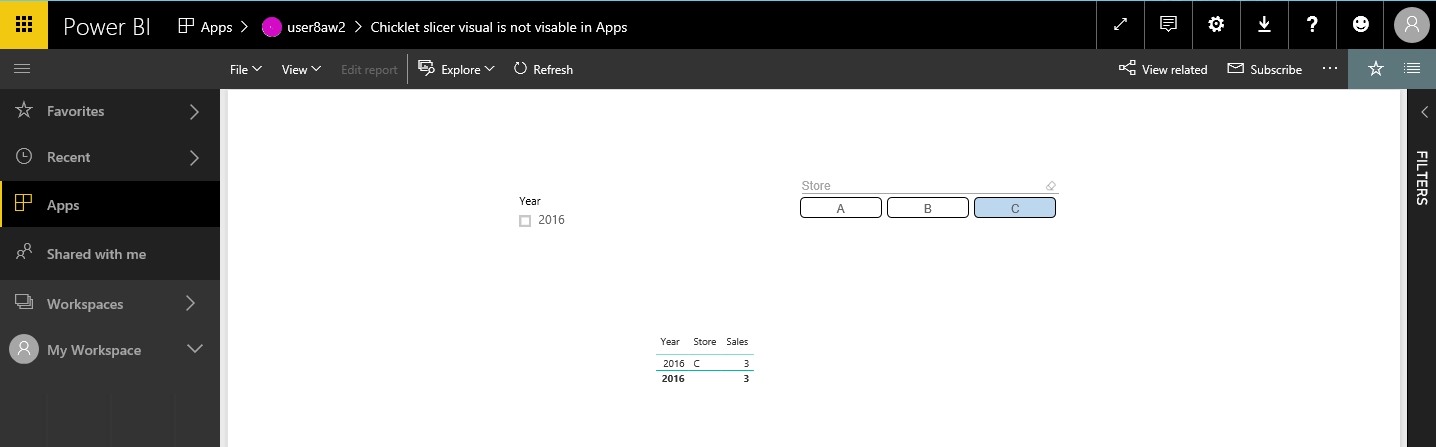Image resolution: width=1436 pixels, height=447 pixels.
Task: Open the help question mark
Action: coord(1312,25)
